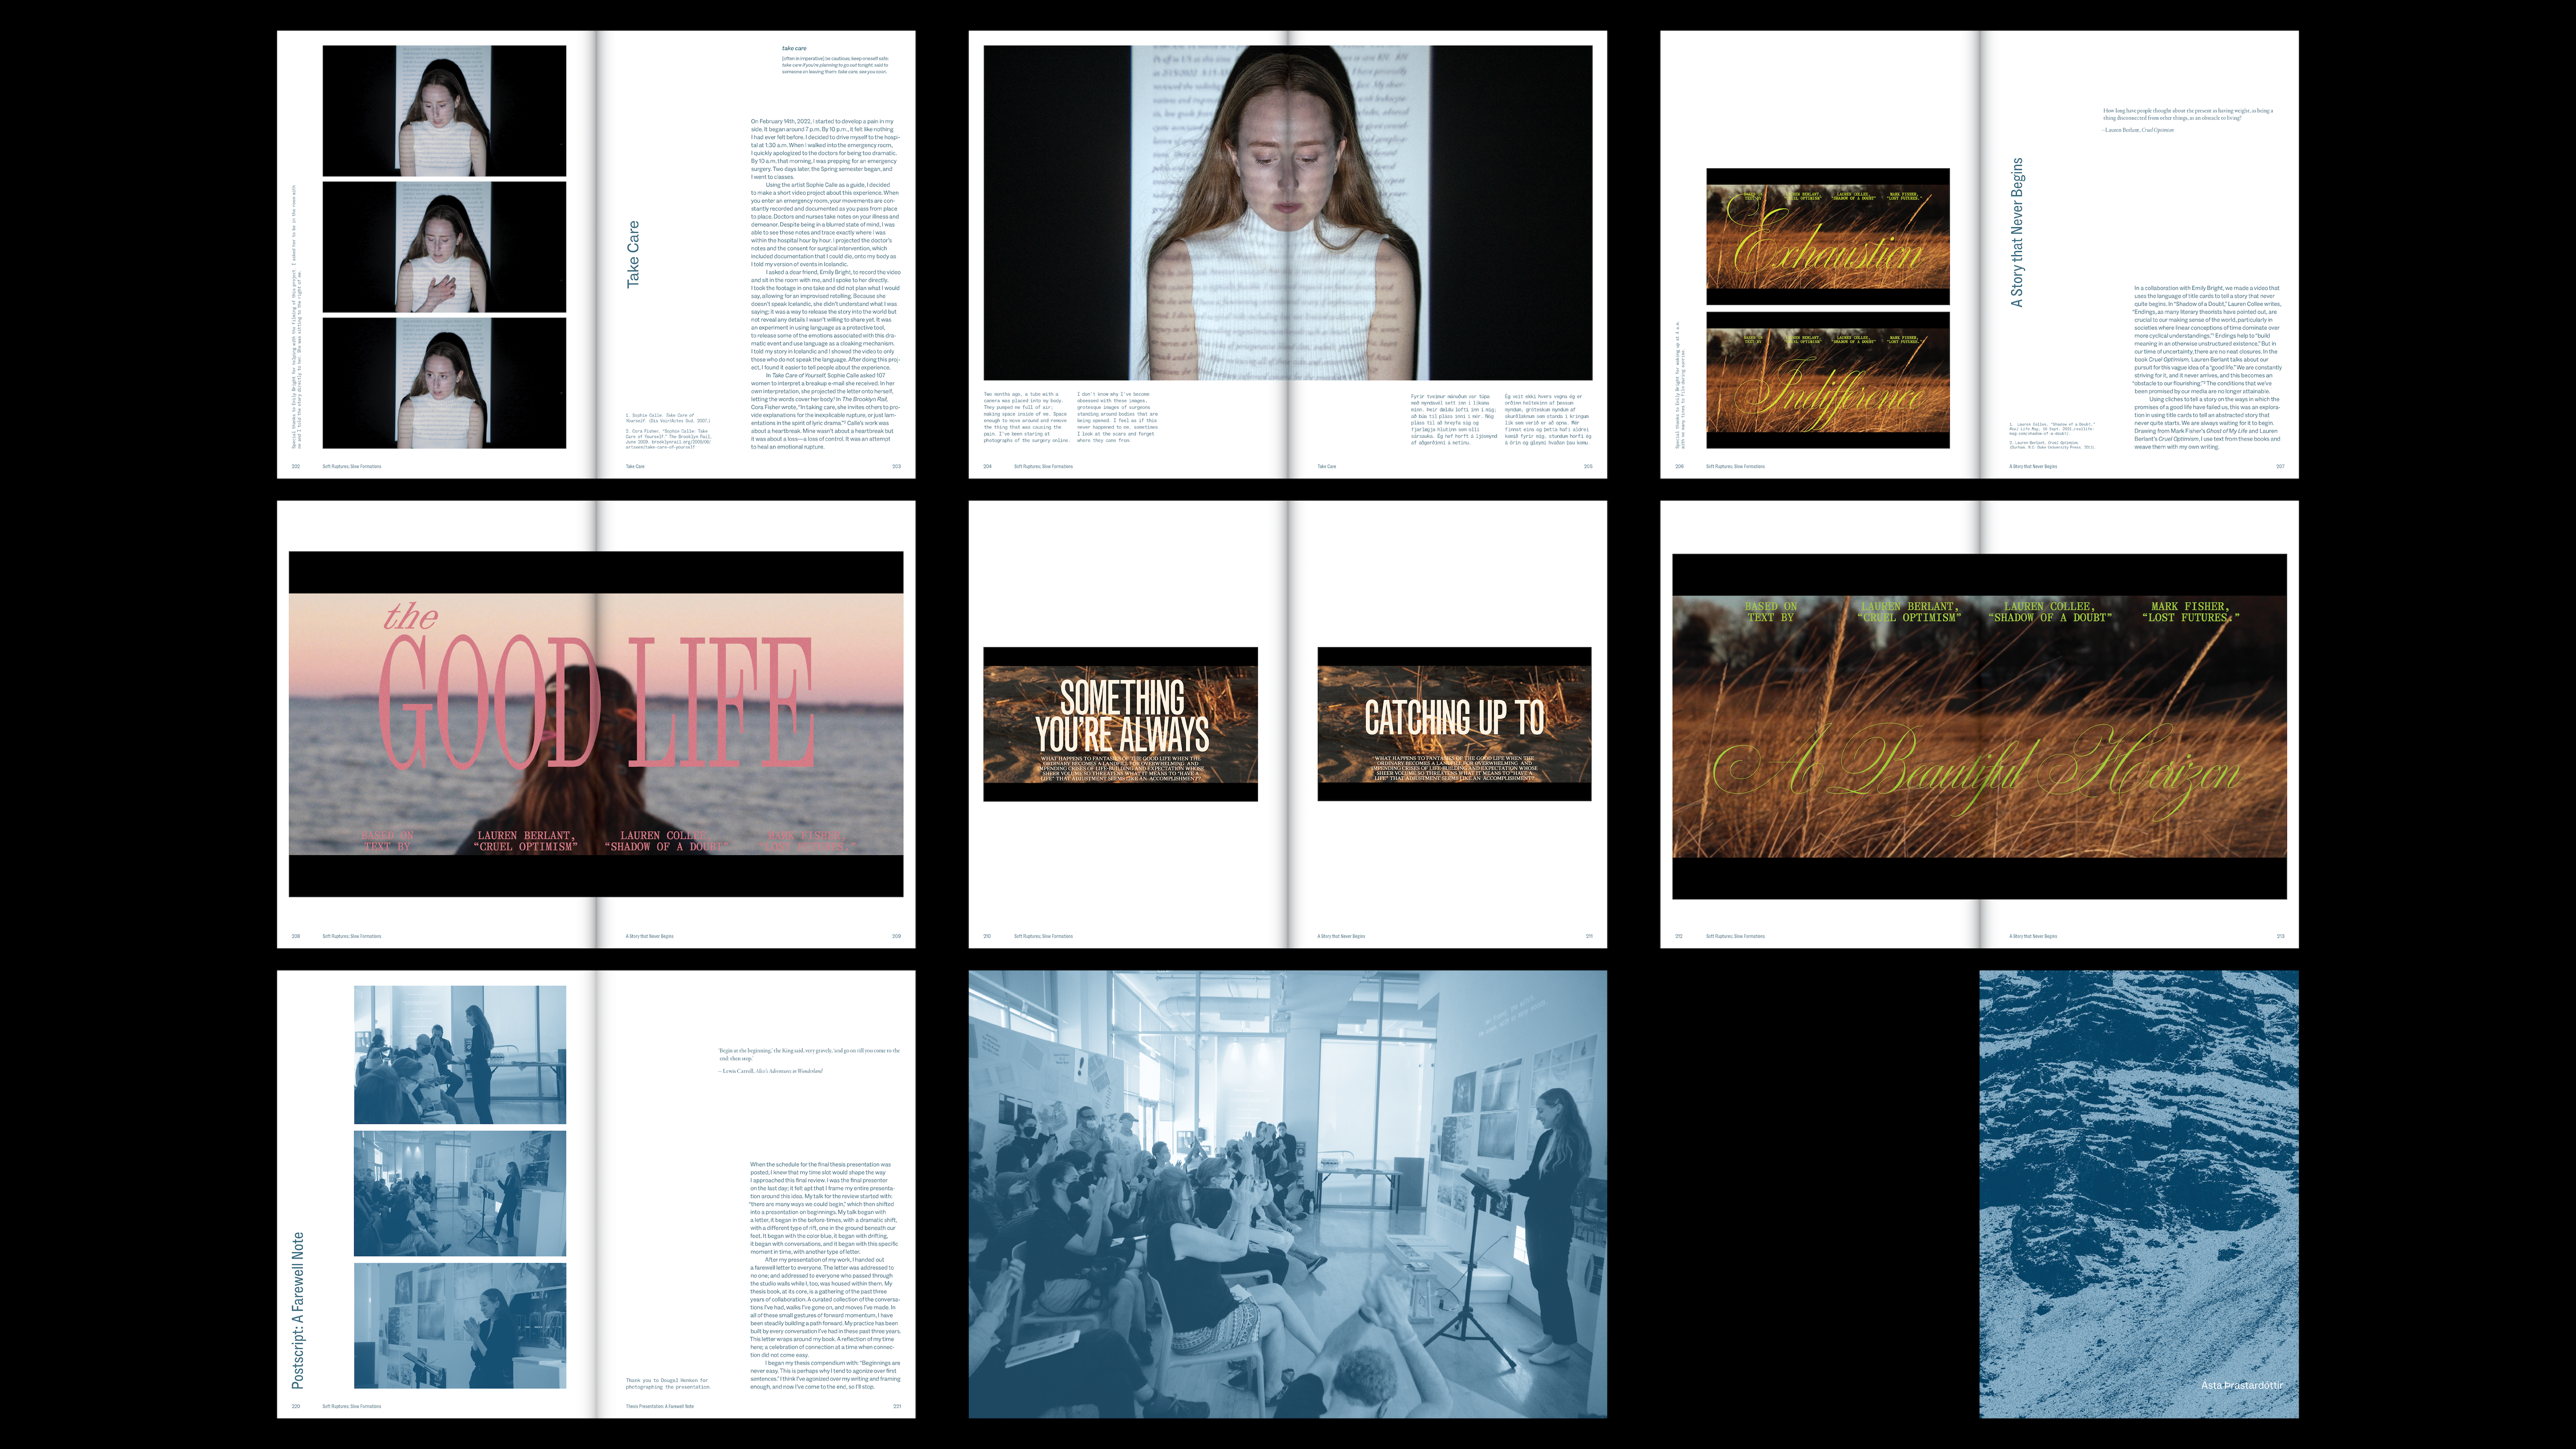Click footer 'Thesis Presentation: A Farewell Note'
The image size is (2576, 1449).
(659, 1406)
